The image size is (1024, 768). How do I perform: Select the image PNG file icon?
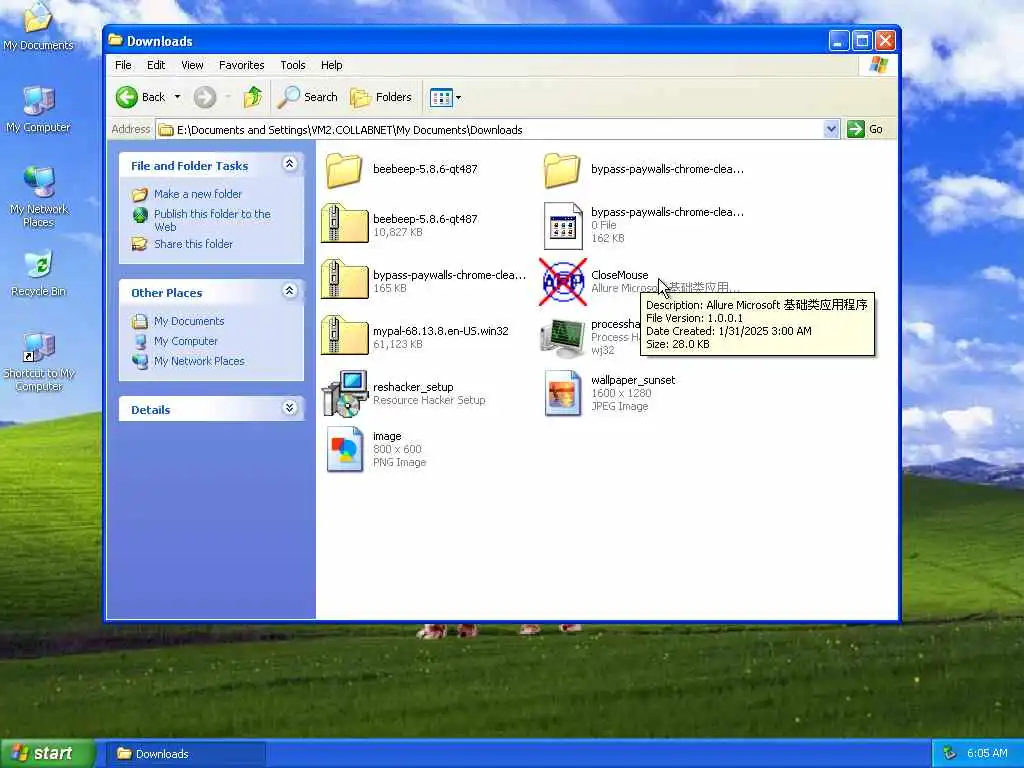point(344,449)
